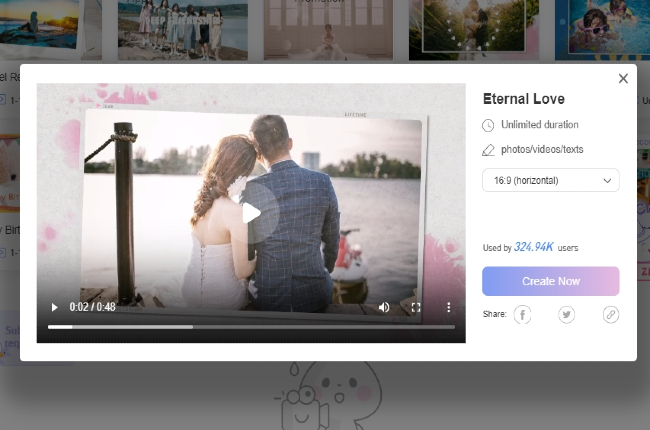Share the template on Facebook
650x430 pixels.
pyautogui.click(x=522, y=314)
